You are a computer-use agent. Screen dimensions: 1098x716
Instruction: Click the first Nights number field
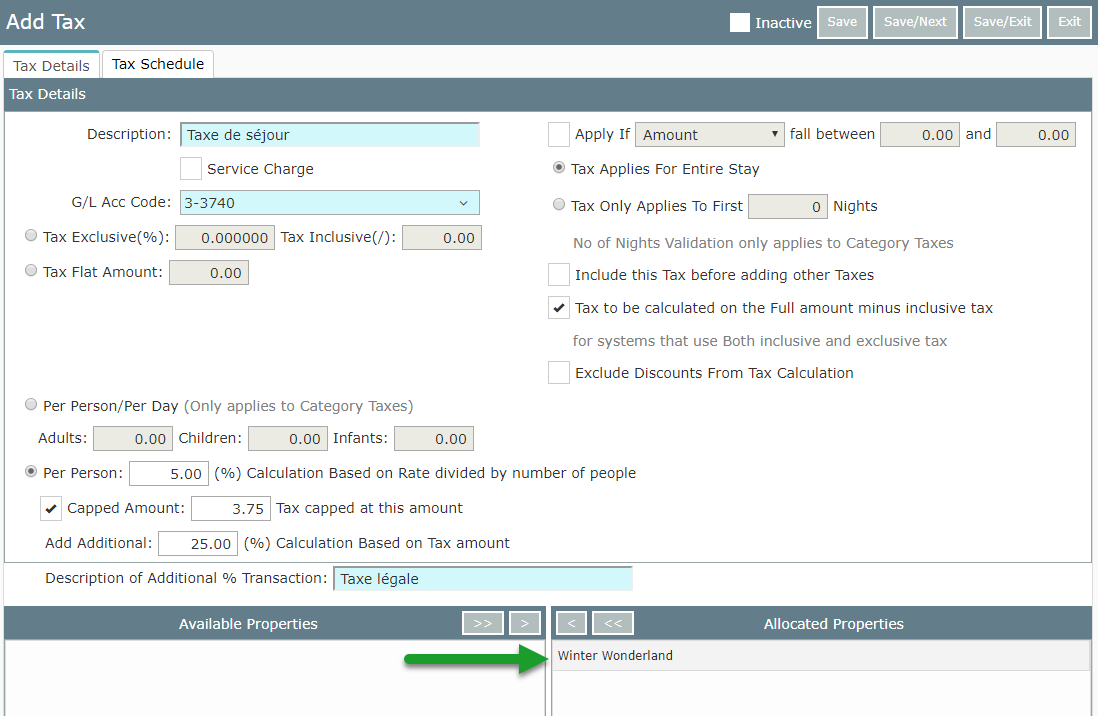[788, 207]
